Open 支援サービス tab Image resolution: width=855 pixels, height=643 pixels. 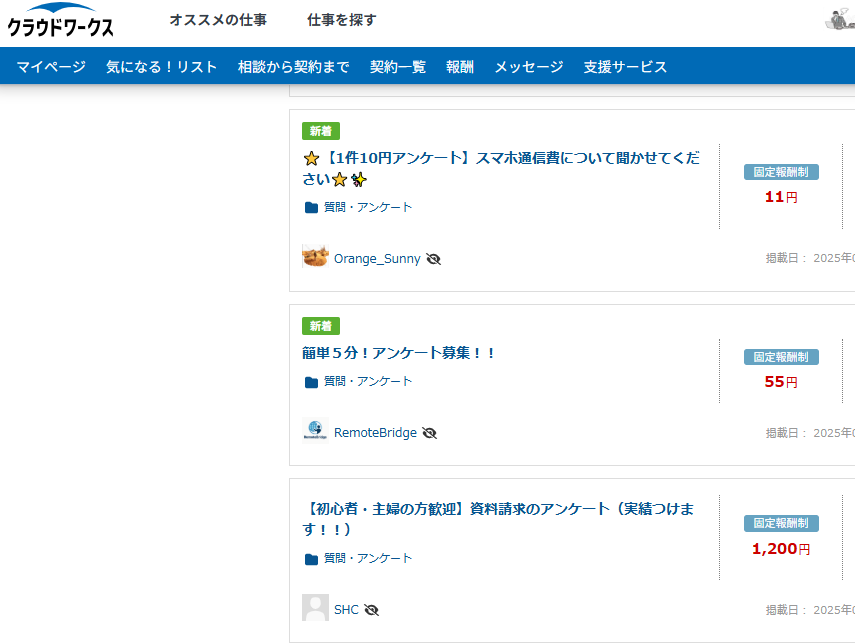coord(625,67)
